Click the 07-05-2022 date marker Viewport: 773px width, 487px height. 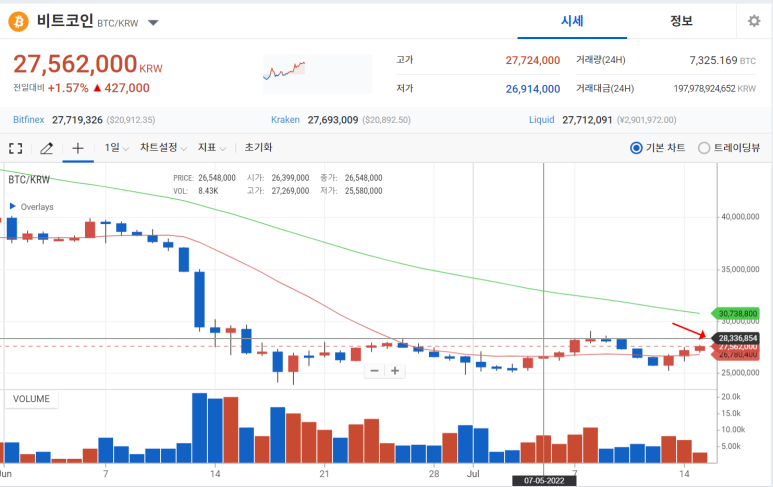tap(544, 481)
